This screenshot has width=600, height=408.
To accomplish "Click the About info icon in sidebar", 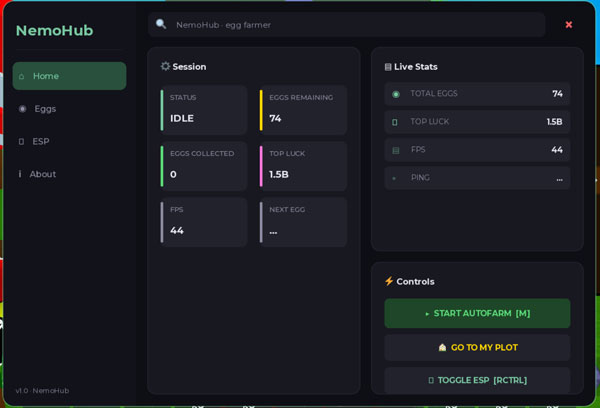I will 20,174.
